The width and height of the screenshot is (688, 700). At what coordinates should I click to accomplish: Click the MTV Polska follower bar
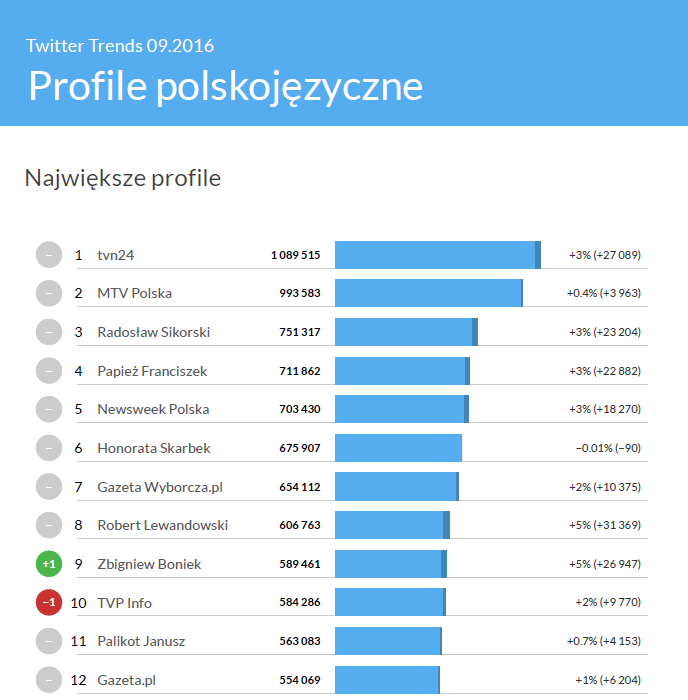point(428,293)
